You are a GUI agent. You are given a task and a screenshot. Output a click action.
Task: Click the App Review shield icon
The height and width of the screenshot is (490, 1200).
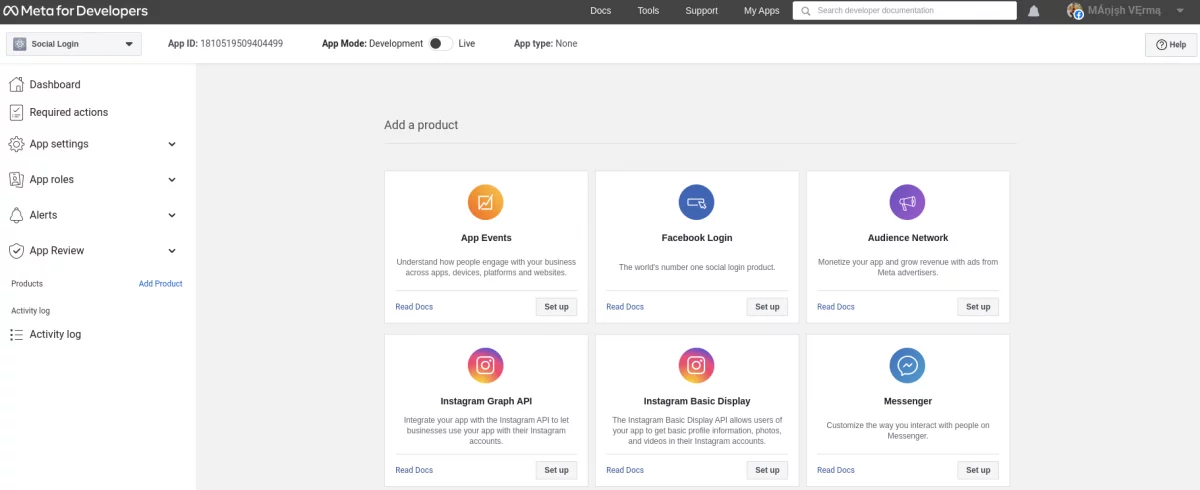[16, 251]
